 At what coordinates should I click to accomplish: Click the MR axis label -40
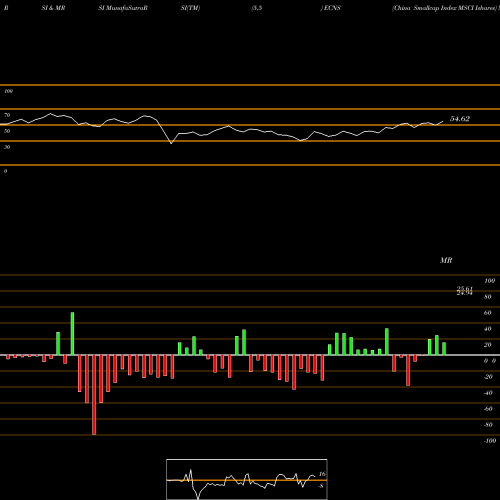pos(488,393)
